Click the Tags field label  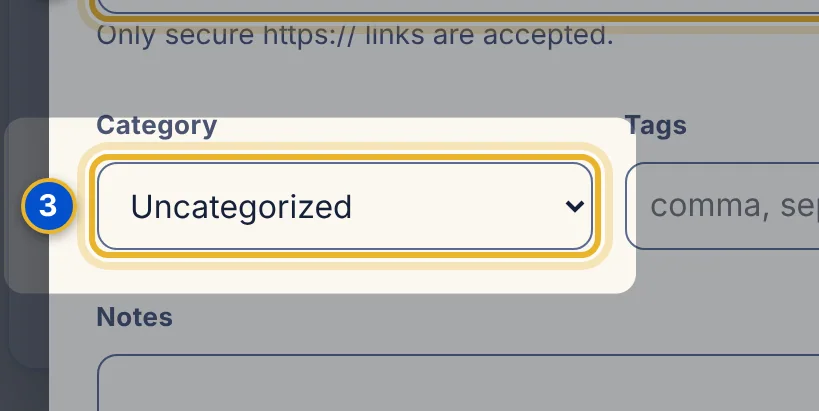(656, 125)
